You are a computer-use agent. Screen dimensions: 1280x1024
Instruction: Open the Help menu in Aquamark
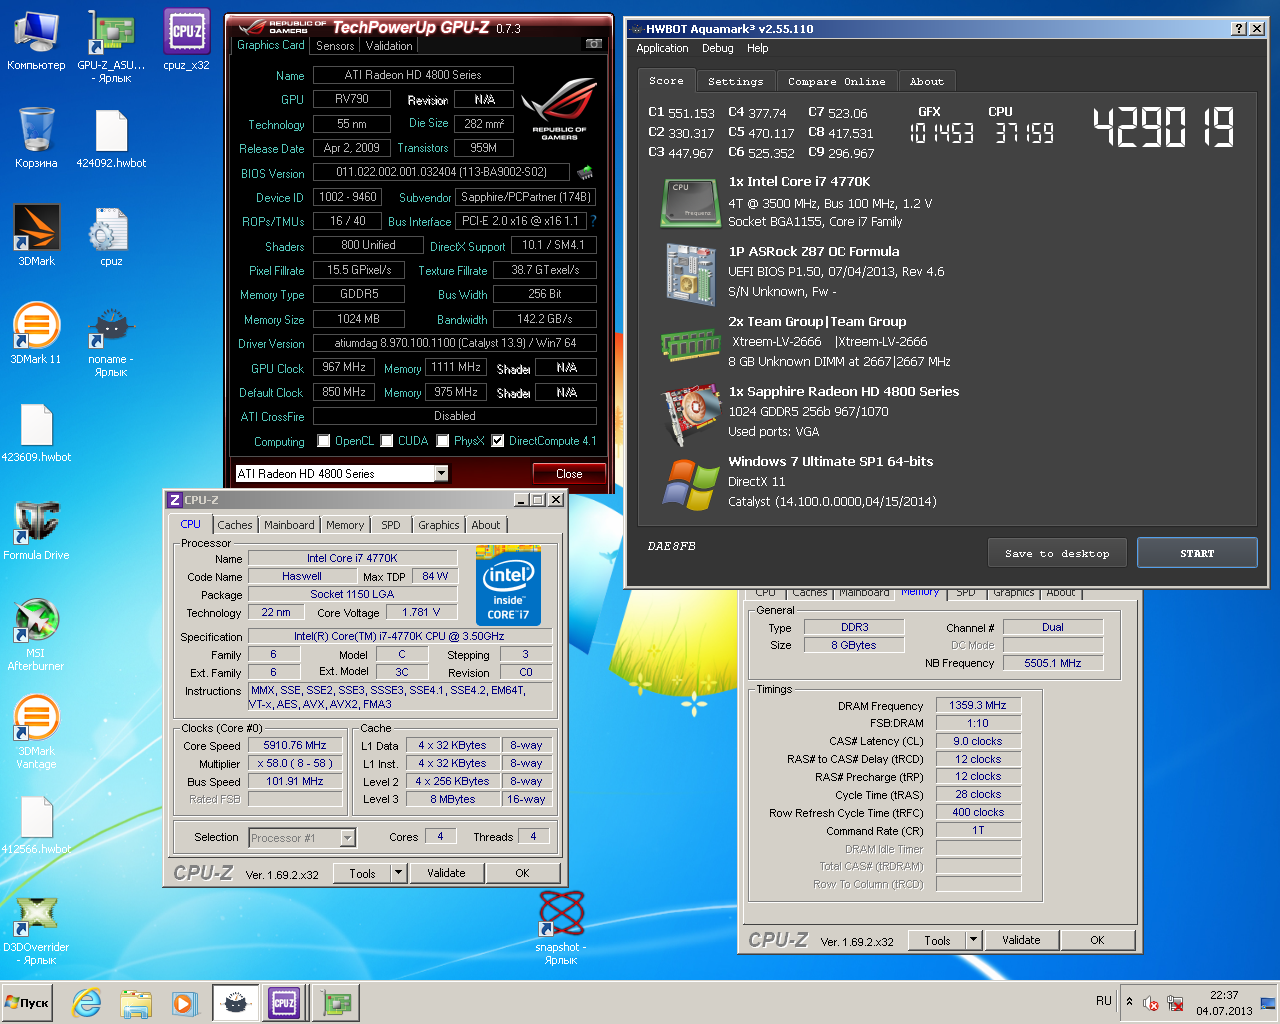point(758,48)
